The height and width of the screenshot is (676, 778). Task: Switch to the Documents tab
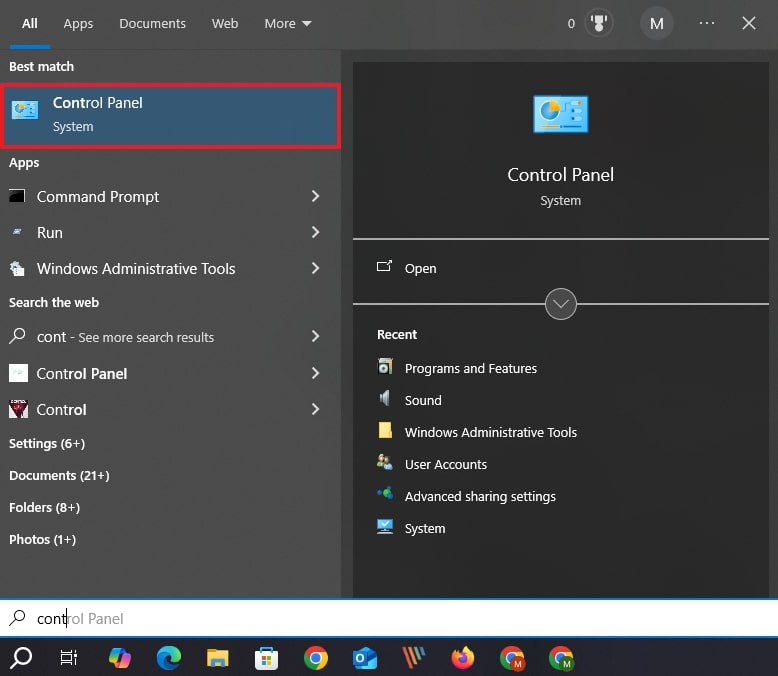pyautogui.click(x=152, y=23)
